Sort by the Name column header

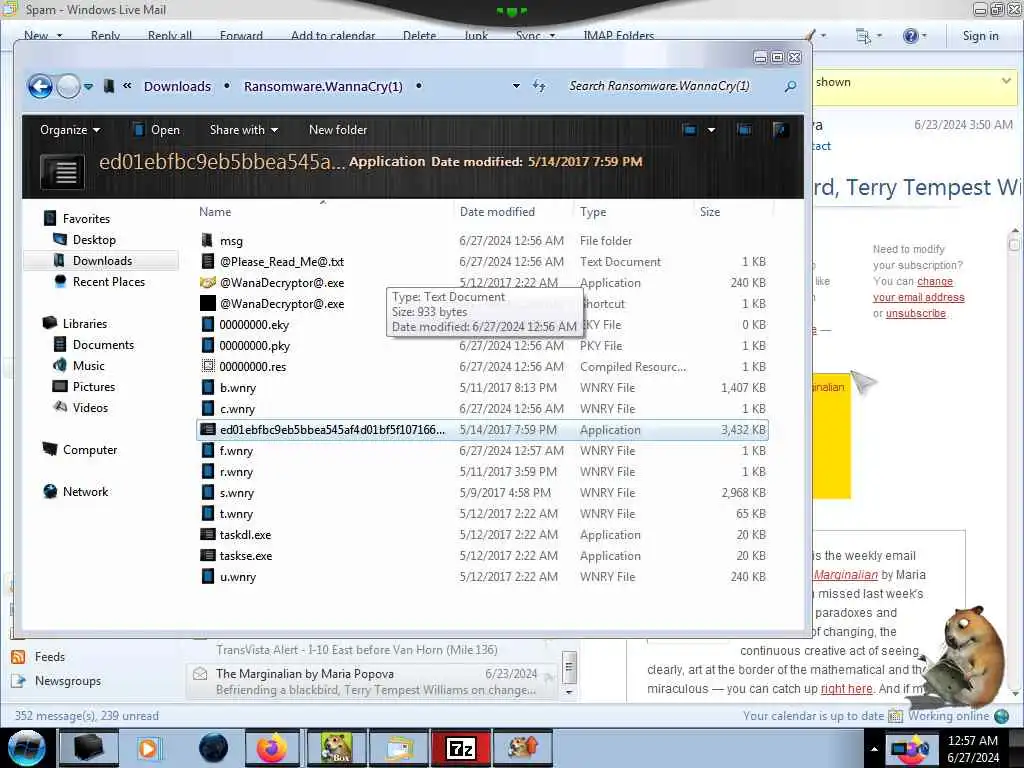[x=215, y=212]
